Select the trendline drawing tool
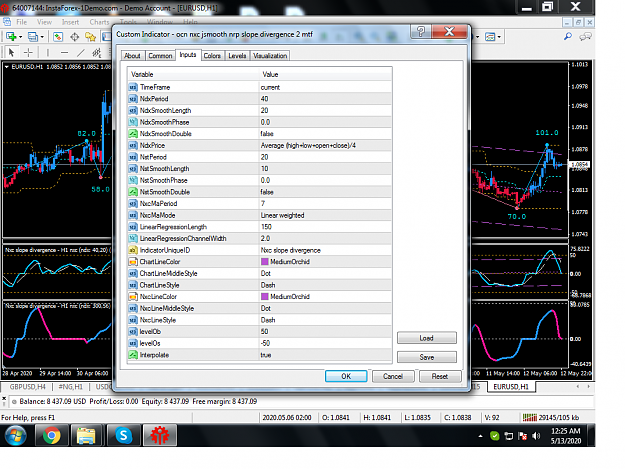 tap(81, 52)
